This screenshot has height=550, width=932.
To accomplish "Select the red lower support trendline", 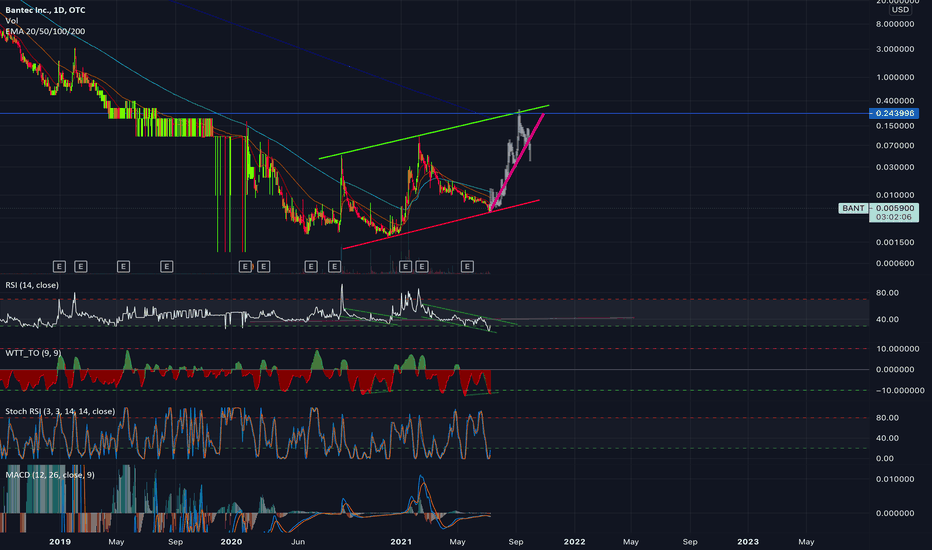I will [441, 224].
